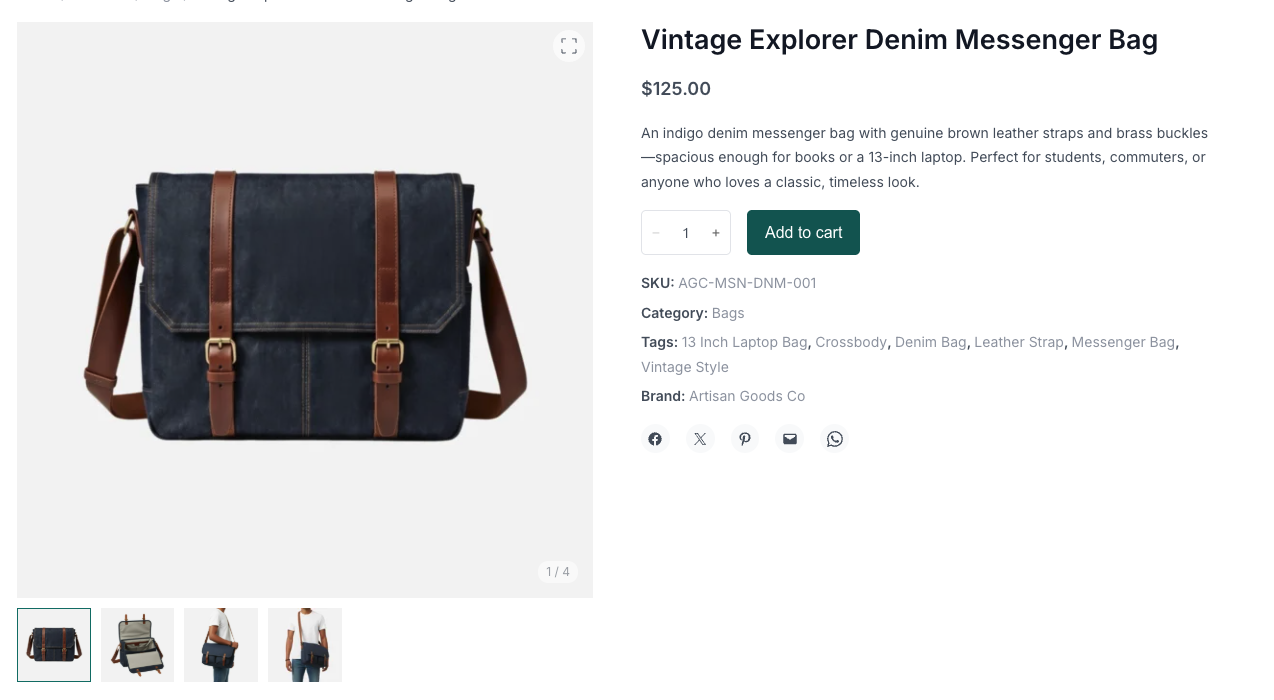The image size is (1274, 700).
Task: Pin product on Pinterest
Action: click(x=745, y=439)
